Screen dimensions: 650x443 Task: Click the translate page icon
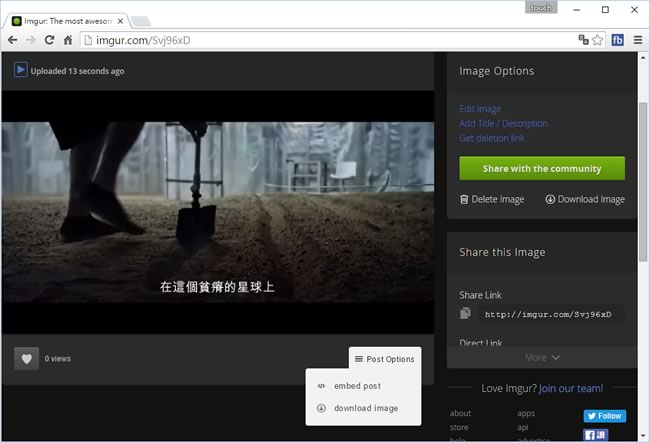583,40
